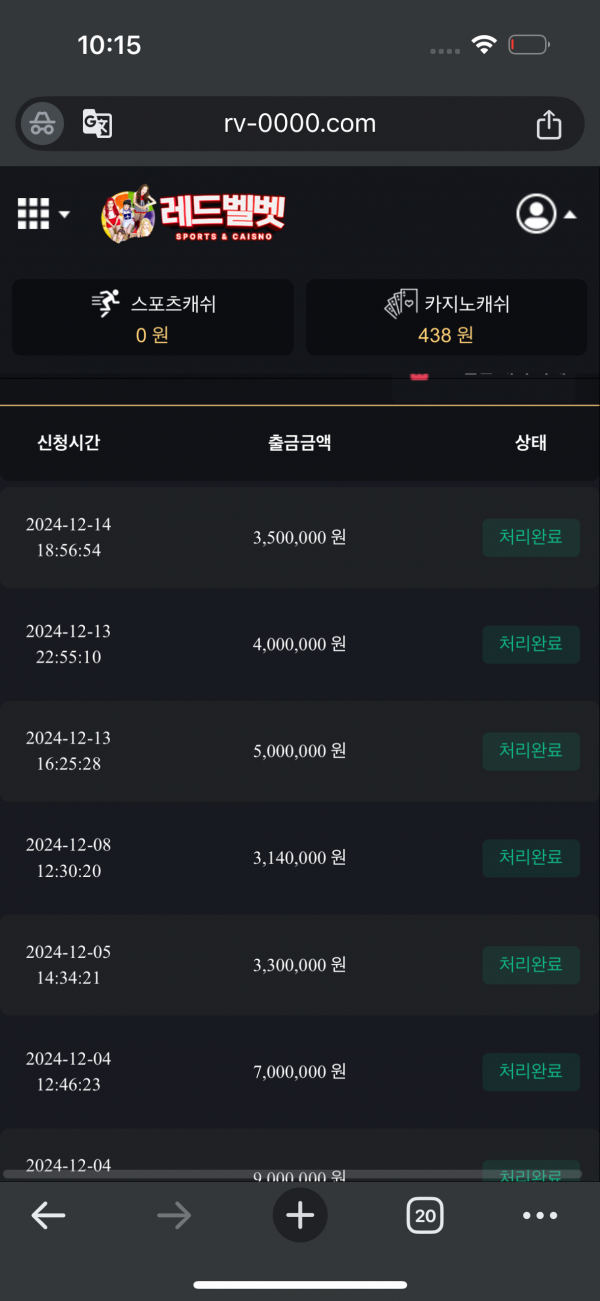
Task: Click the 레드벨벳 Sports & Casino logo
Action: click(x=193, y=213)
